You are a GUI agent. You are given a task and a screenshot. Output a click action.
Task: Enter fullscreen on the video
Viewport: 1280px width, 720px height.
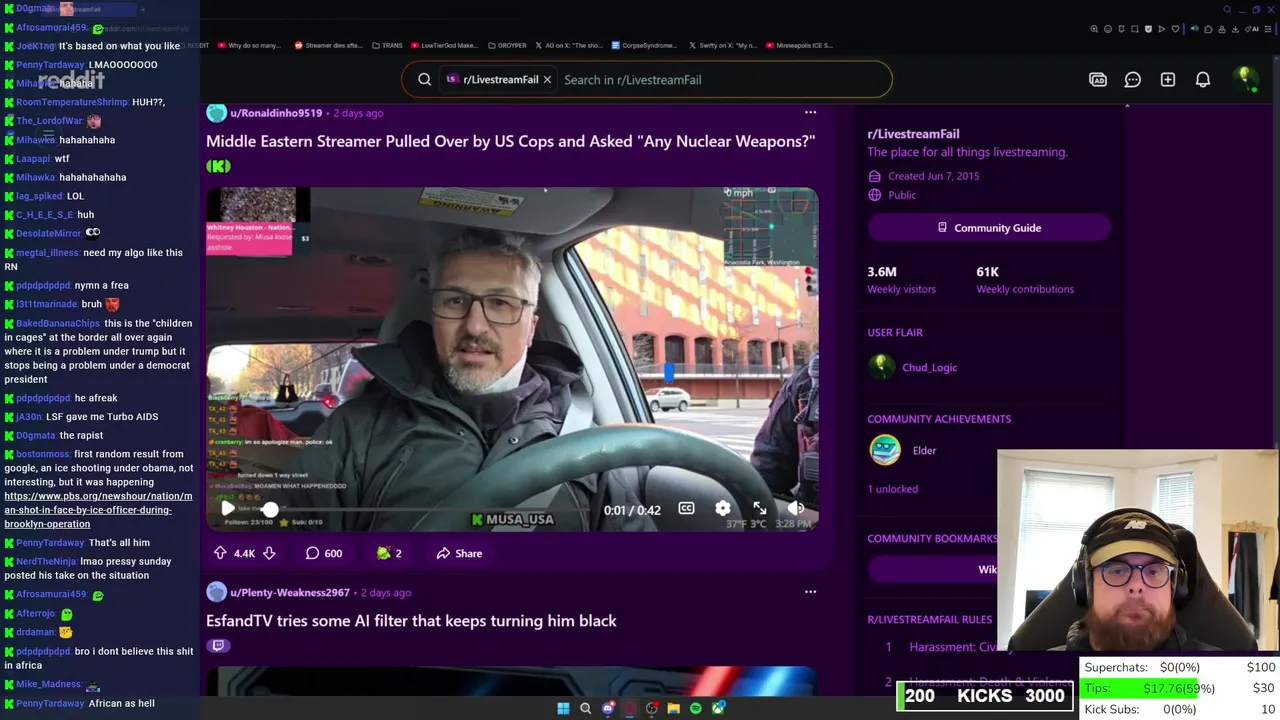coord(759,508)
